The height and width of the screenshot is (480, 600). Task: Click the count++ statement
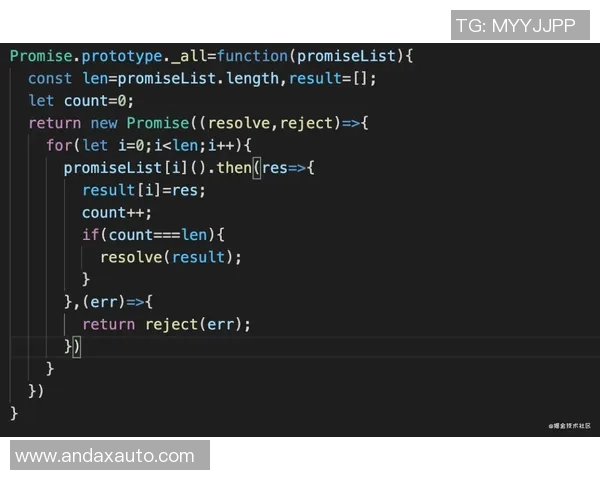pyautogui.click(x=117, y=213)
